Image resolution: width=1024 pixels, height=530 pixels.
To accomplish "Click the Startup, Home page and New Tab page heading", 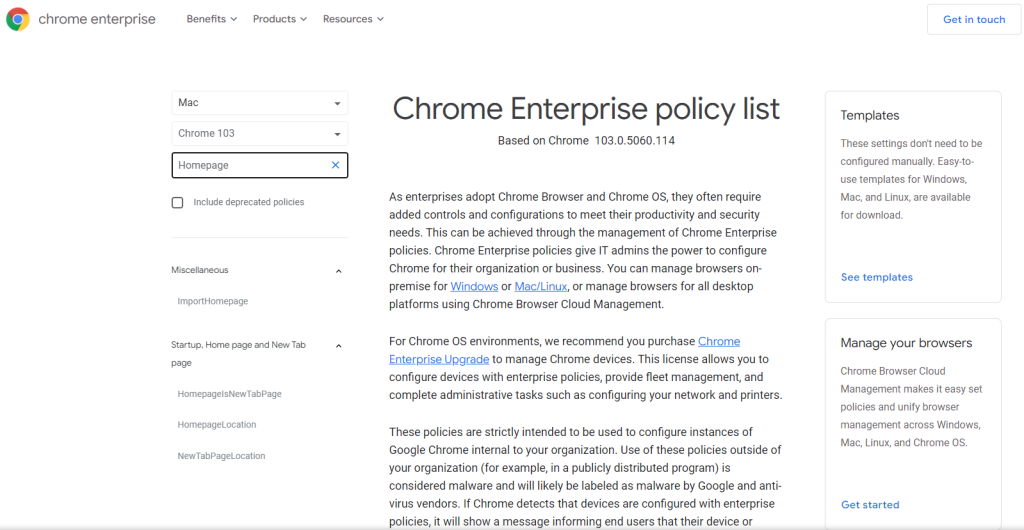I will point(238,354).
